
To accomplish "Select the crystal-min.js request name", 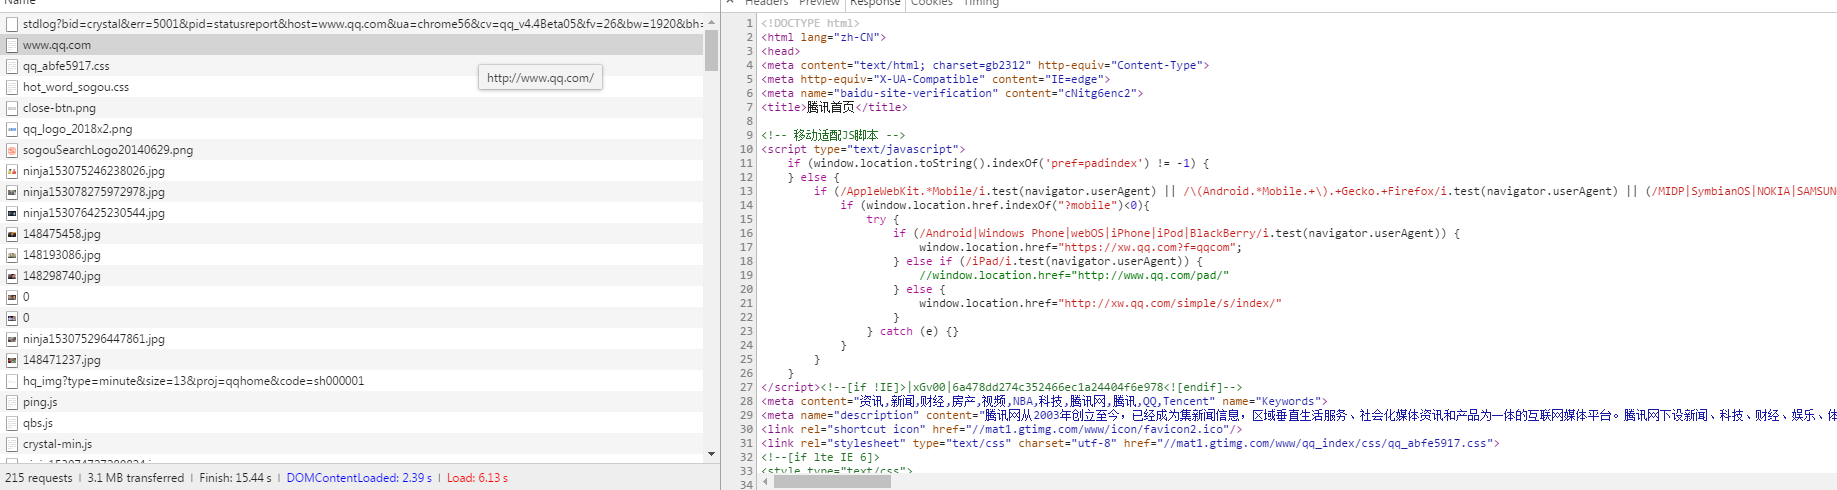I will pos(58,444).
